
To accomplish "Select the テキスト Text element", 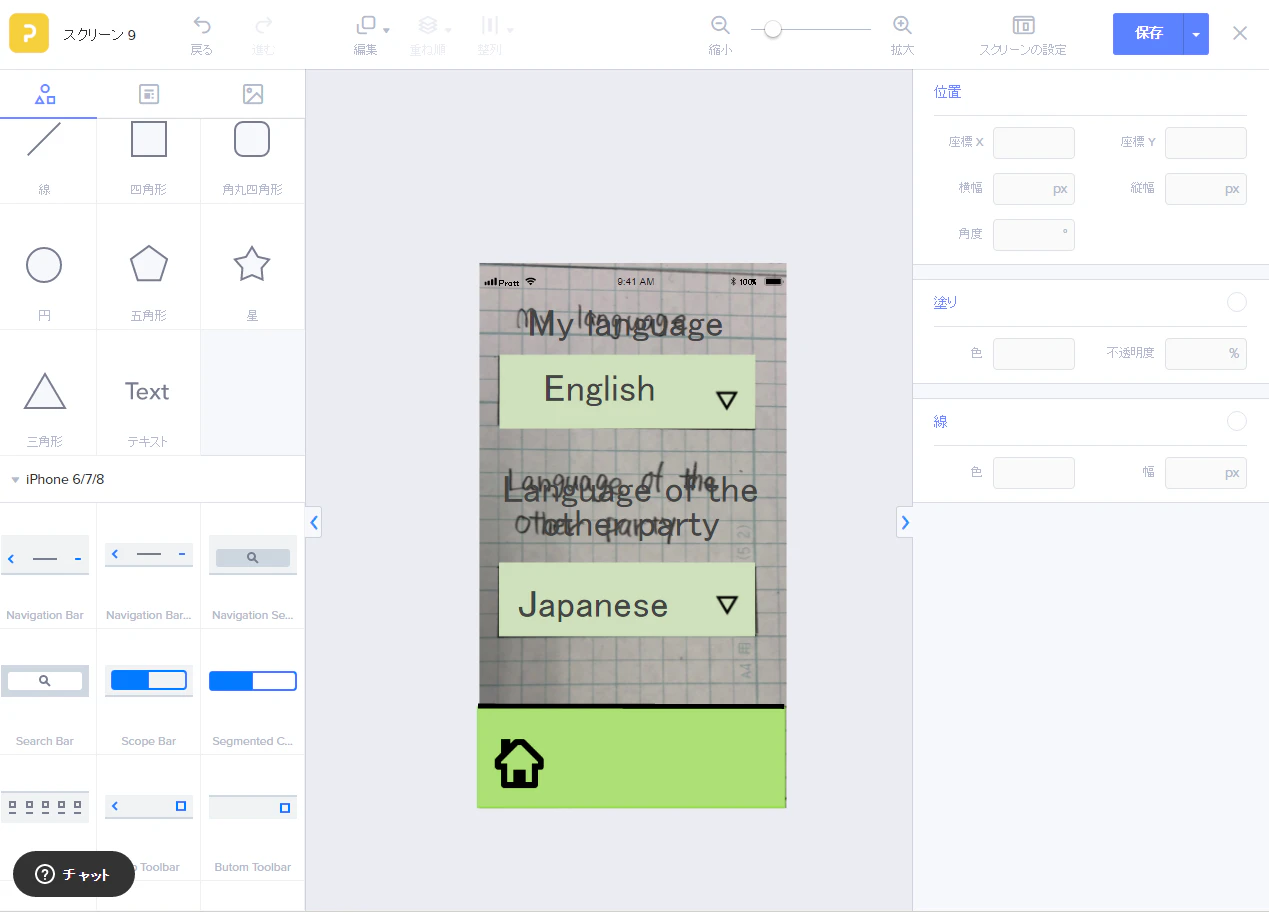I will pyautogui.click(x=148, y=393).
